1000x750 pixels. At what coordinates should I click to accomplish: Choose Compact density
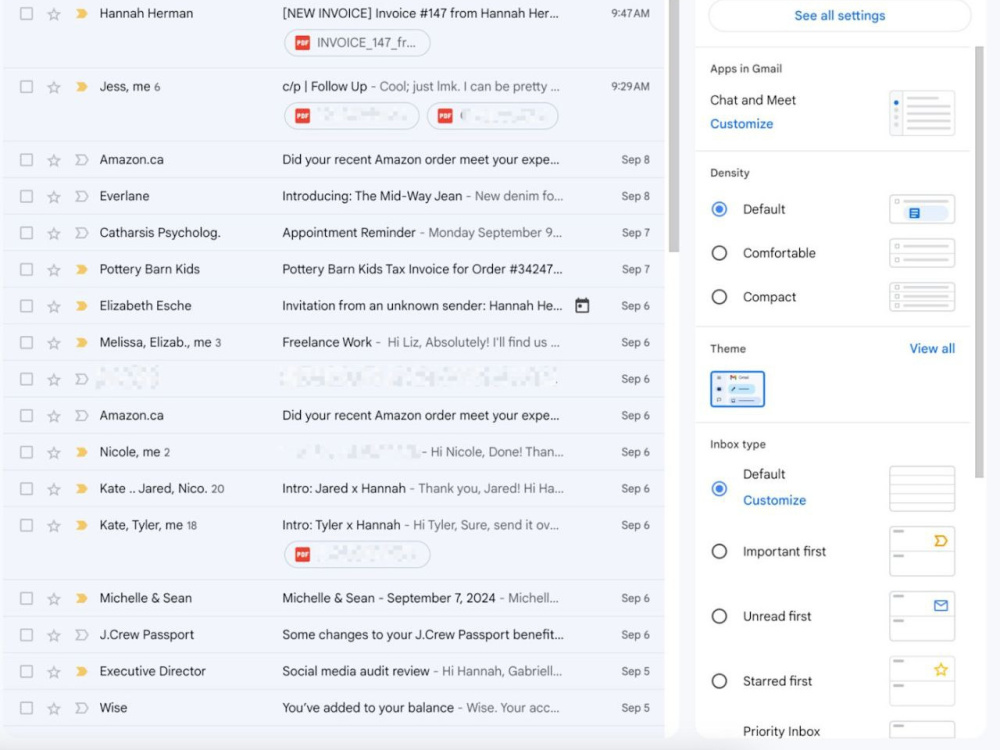(x=719, y=297)
